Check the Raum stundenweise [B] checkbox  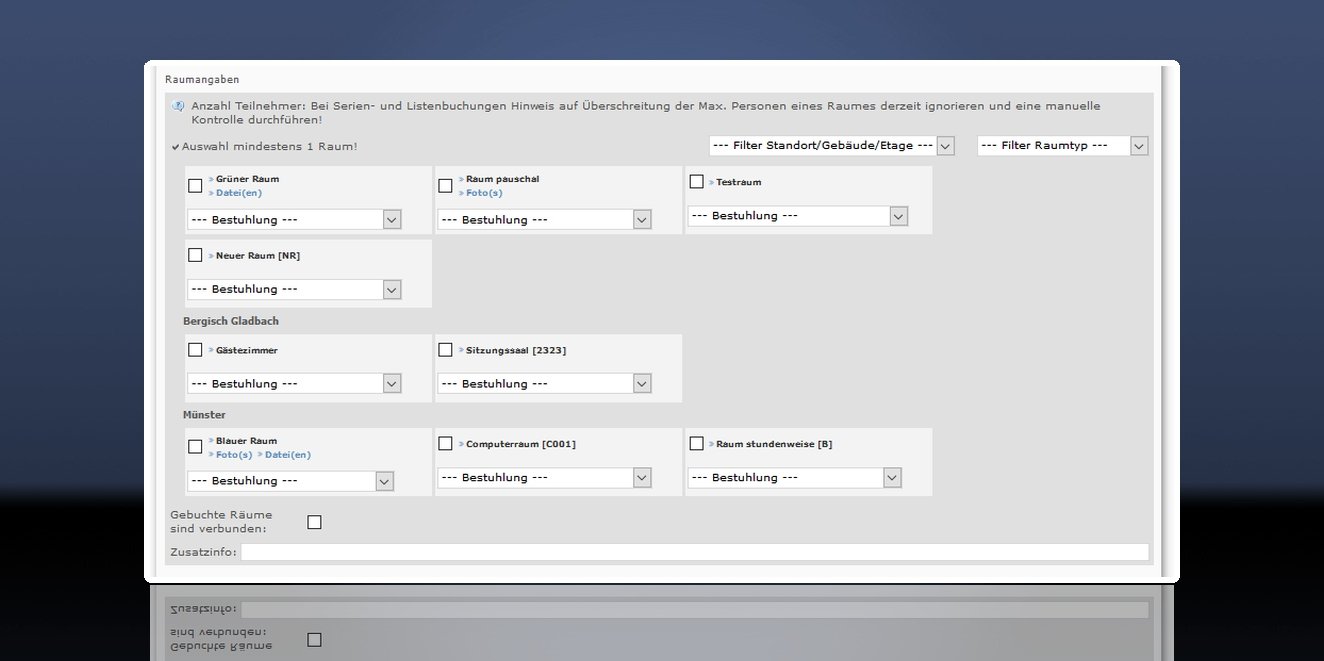(x=696, y=443)
